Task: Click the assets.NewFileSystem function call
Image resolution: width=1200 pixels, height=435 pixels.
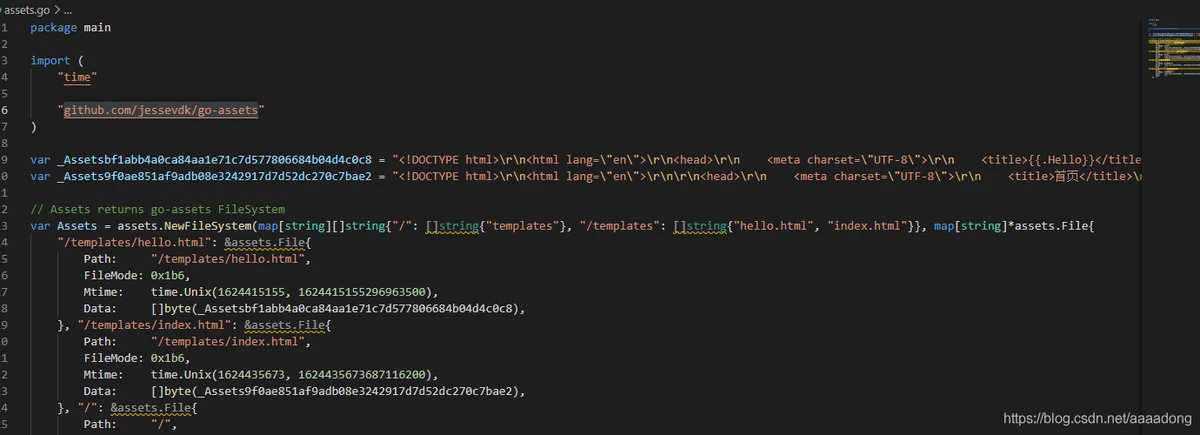Action: pos(182,227)
